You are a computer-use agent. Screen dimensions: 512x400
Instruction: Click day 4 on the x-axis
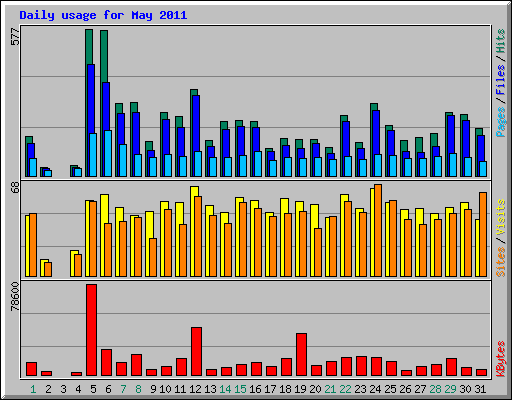pos(78,389)
